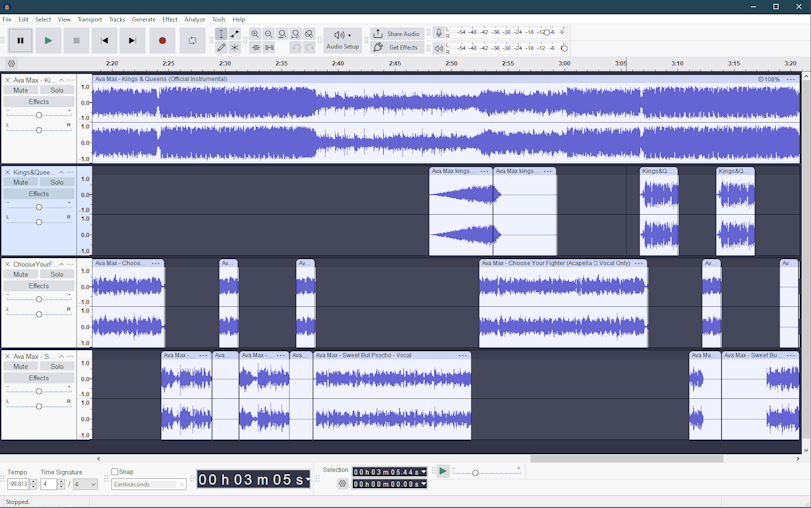
Task: Mute the ChooseYourF... track
Action: pos(21,274)
